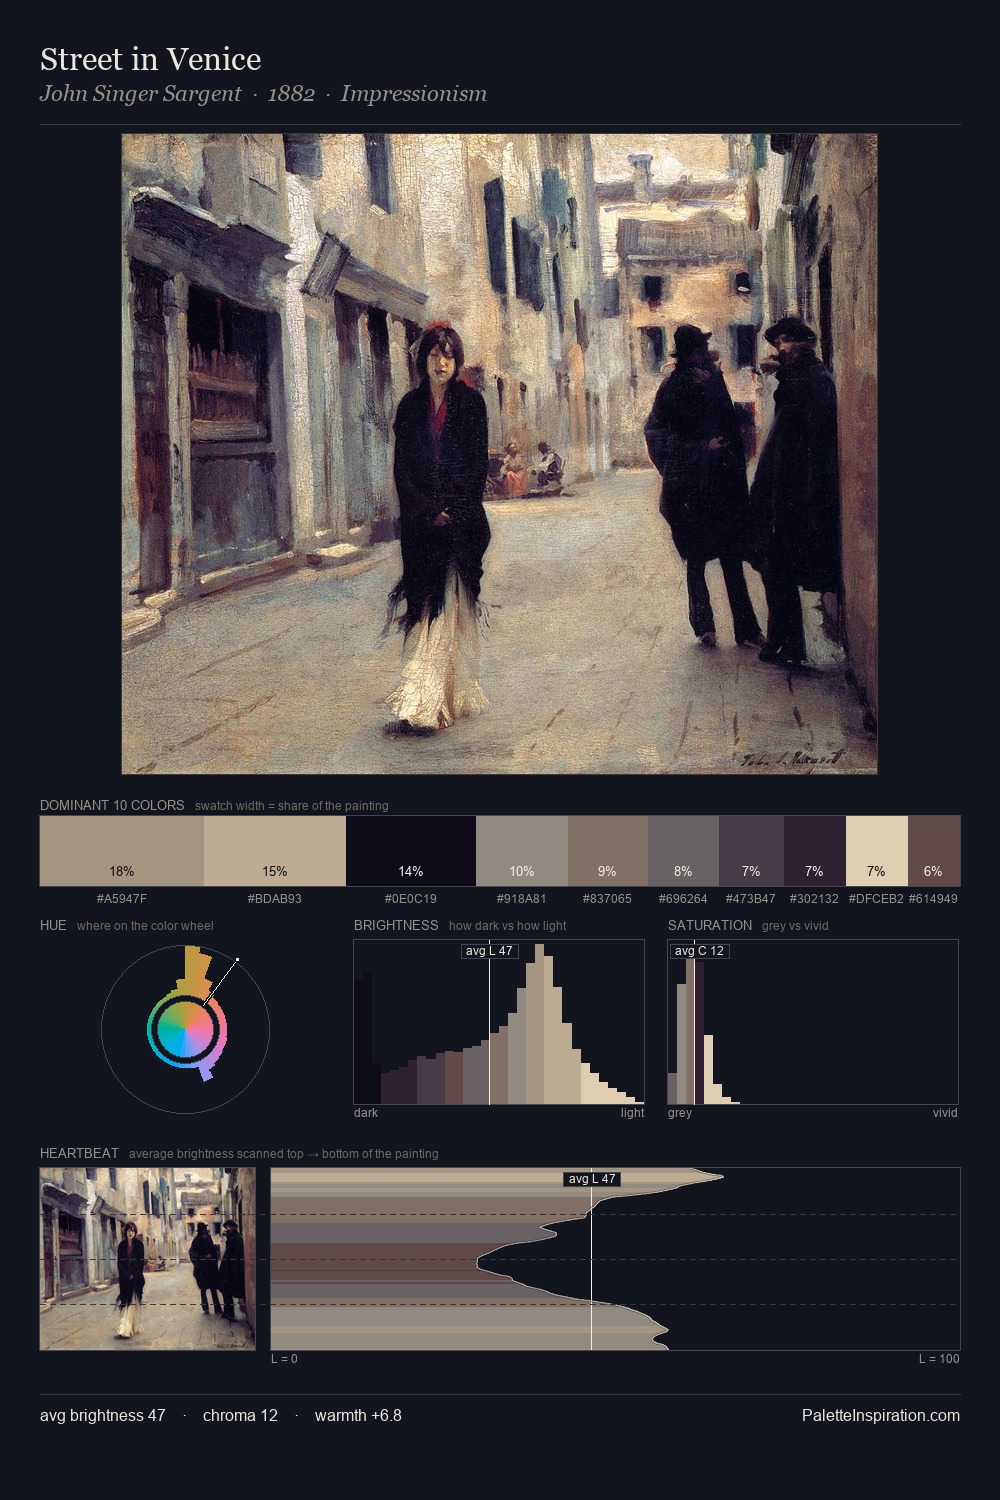Screen dimensions: 1000x1500
Task: Click the '#918A81' hex code text
Action: click(522, 899)
